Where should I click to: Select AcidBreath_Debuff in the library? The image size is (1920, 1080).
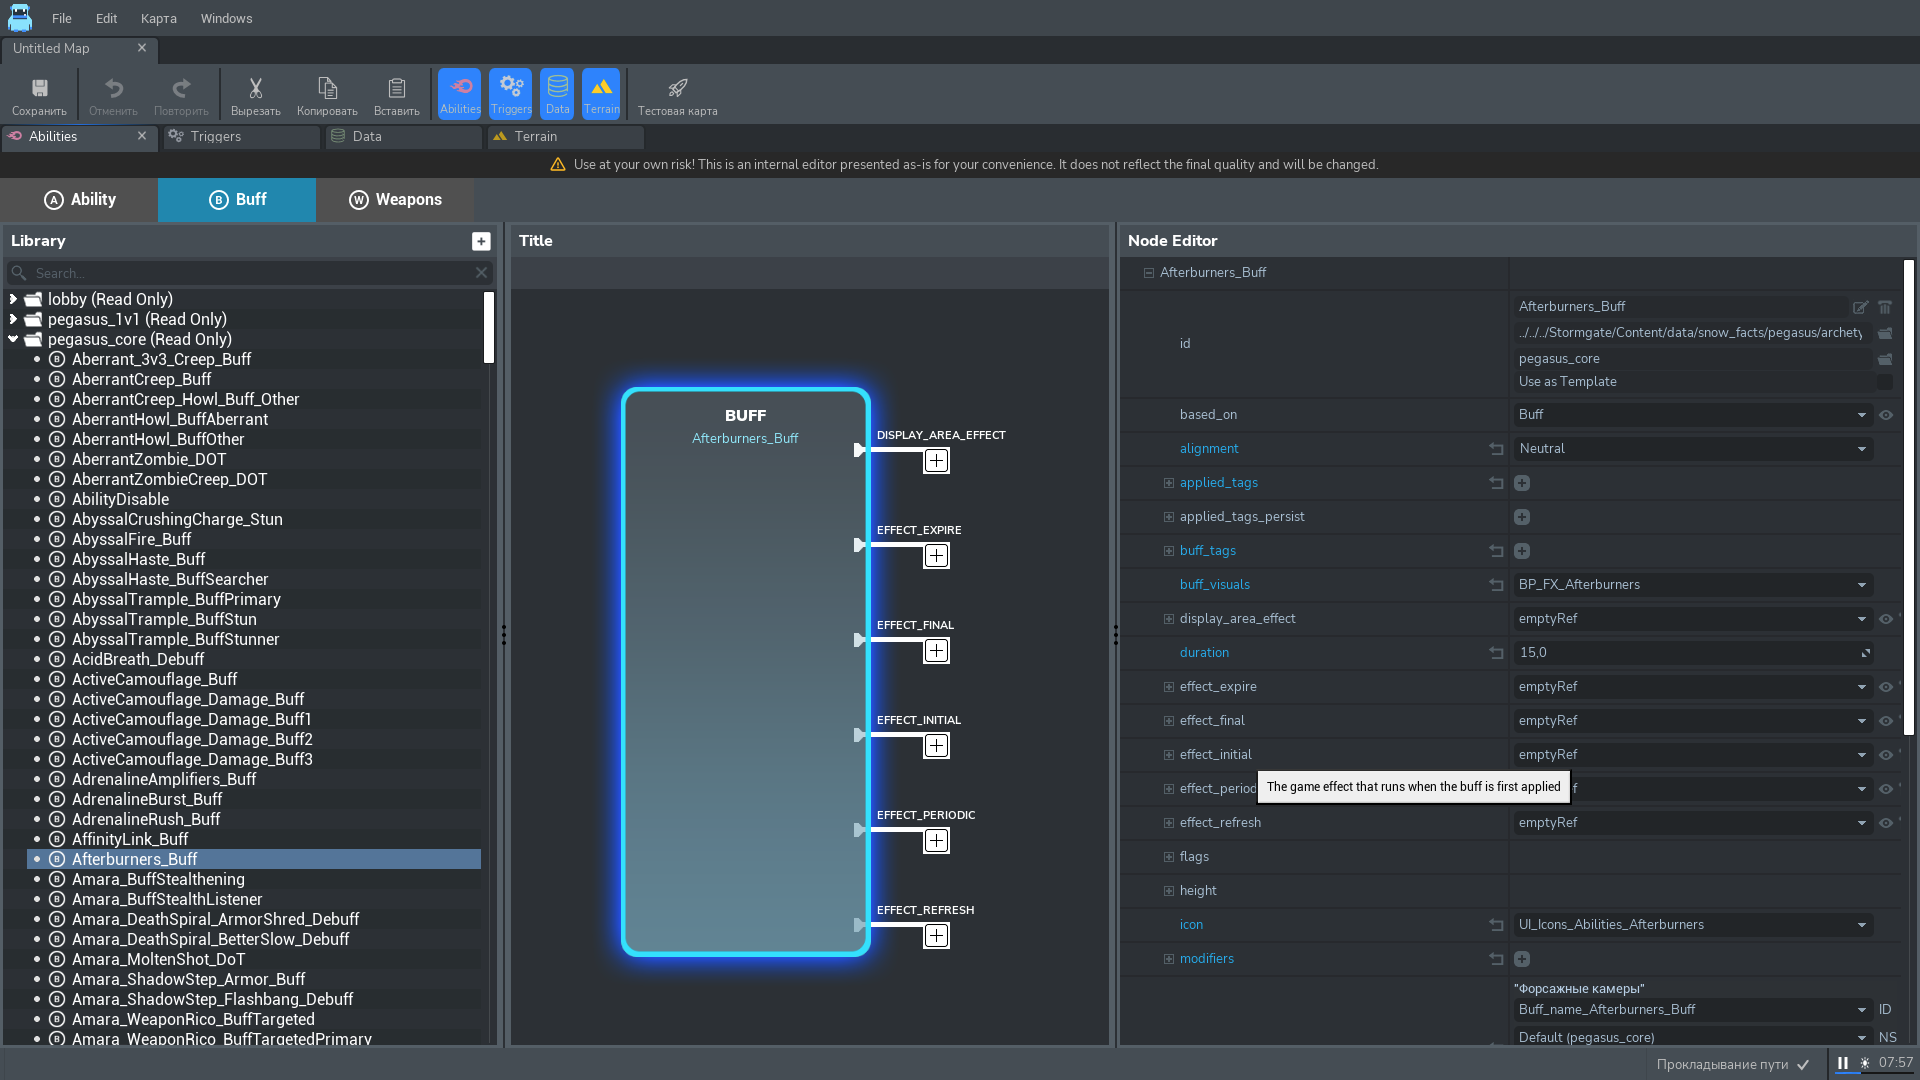[138, 659]
